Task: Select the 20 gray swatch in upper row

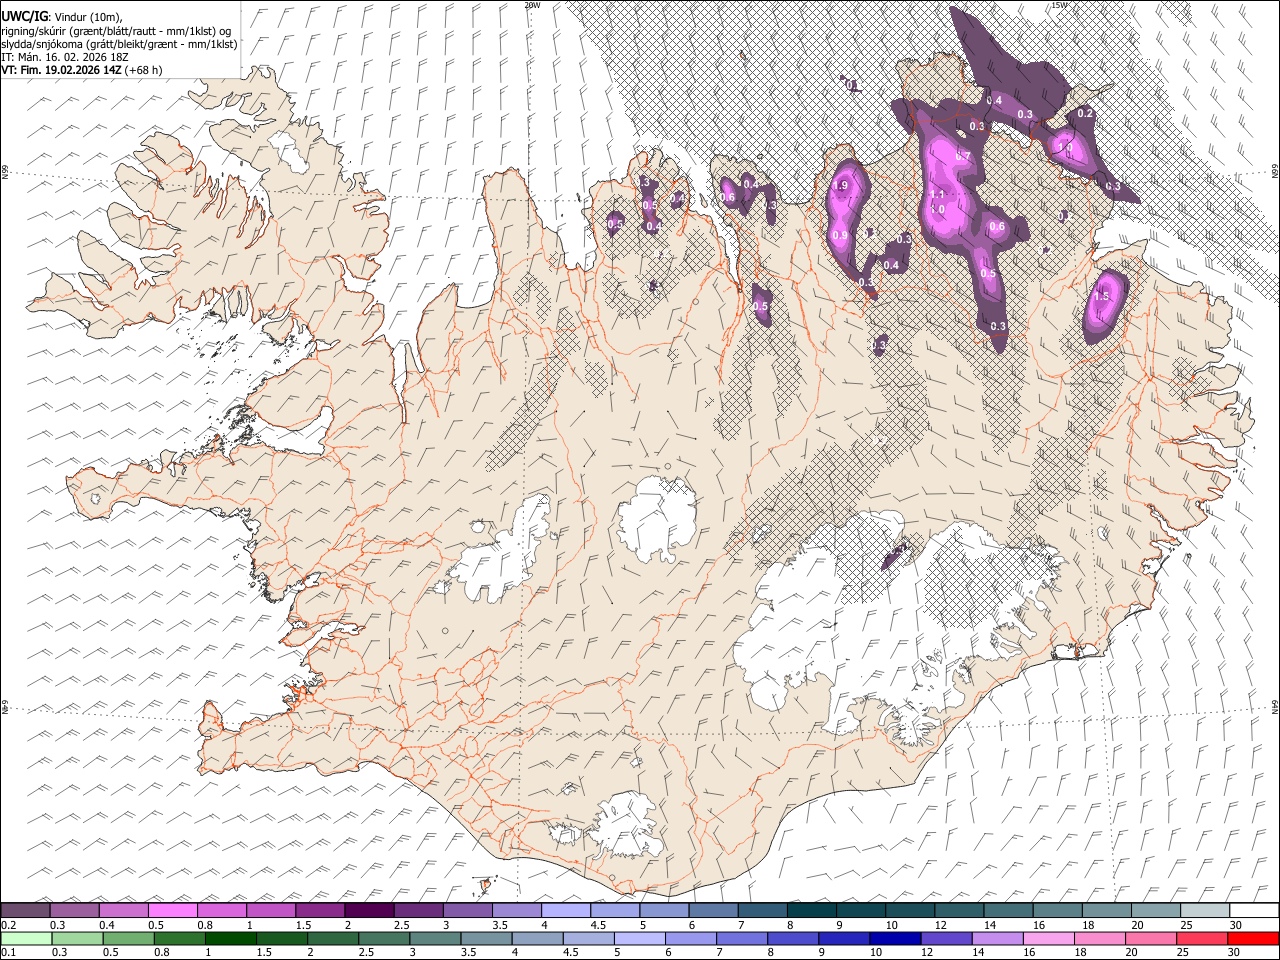Action: point(1156,910)
